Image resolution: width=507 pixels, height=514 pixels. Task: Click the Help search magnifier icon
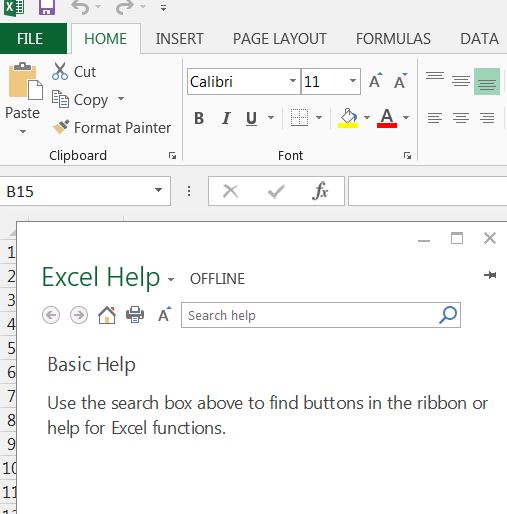(x=448, y=315)
